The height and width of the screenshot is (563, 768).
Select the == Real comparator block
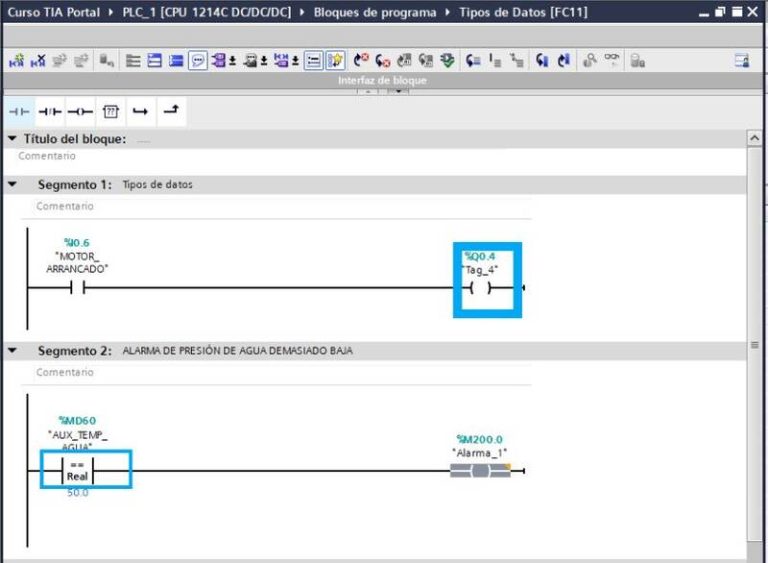pyautogui.click(x=77, y=470)
